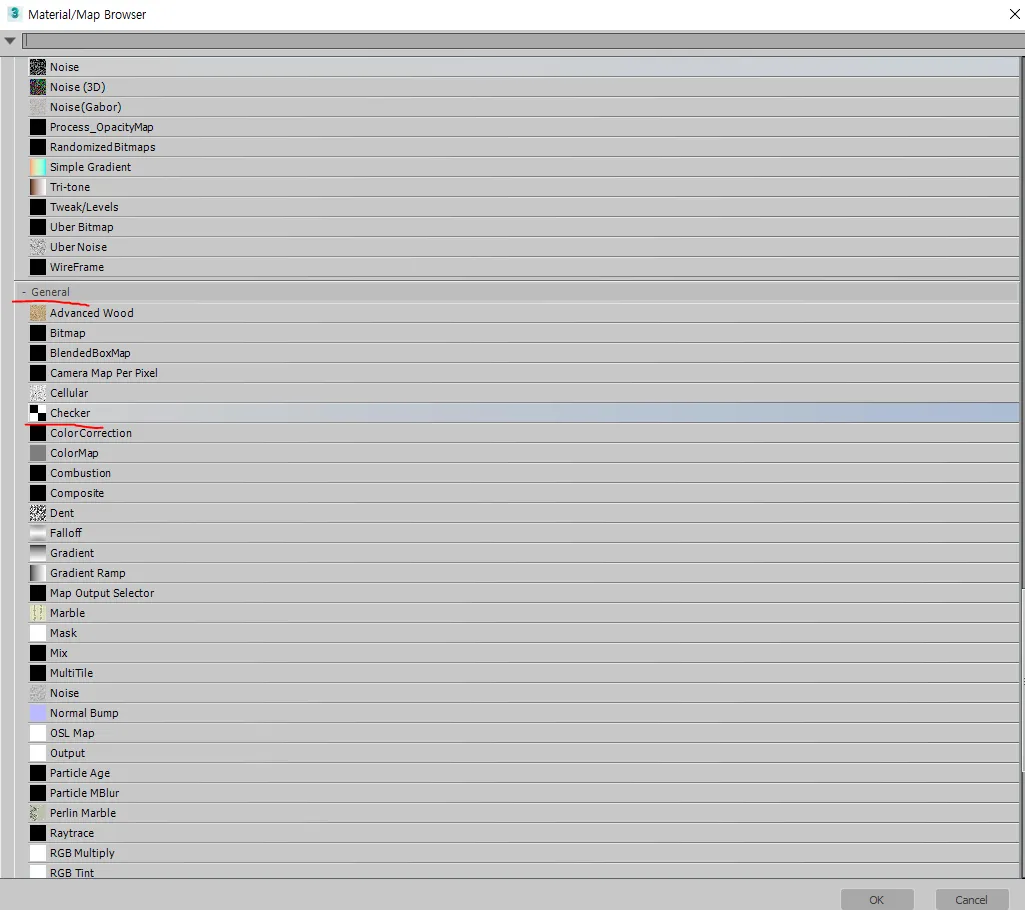This screenshot has height=910, width=1025.
Task: Choose the Composite map from list
Action: click(x=77, y=493)
